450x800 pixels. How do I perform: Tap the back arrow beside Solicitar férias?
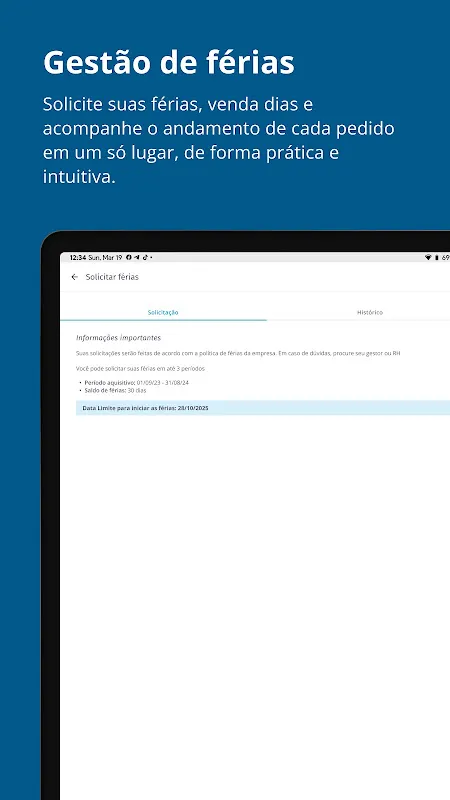point(75,277)
